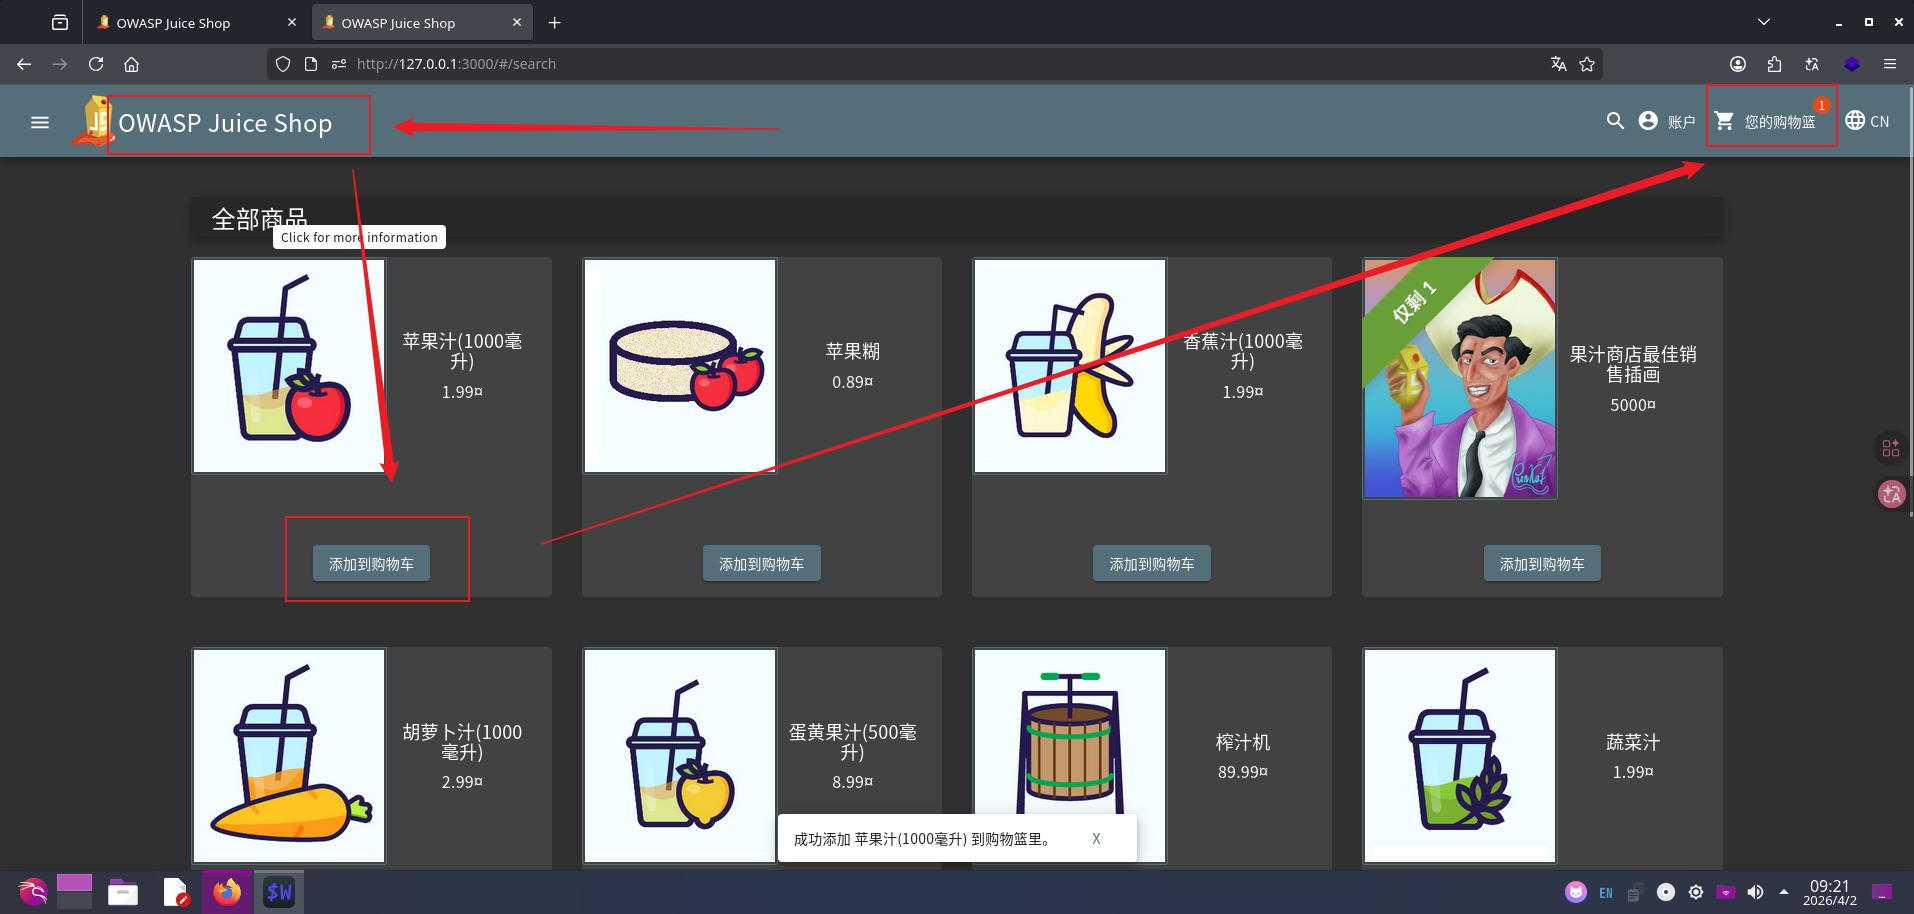Open the translator extension in the toolbar

(1812, 64)
